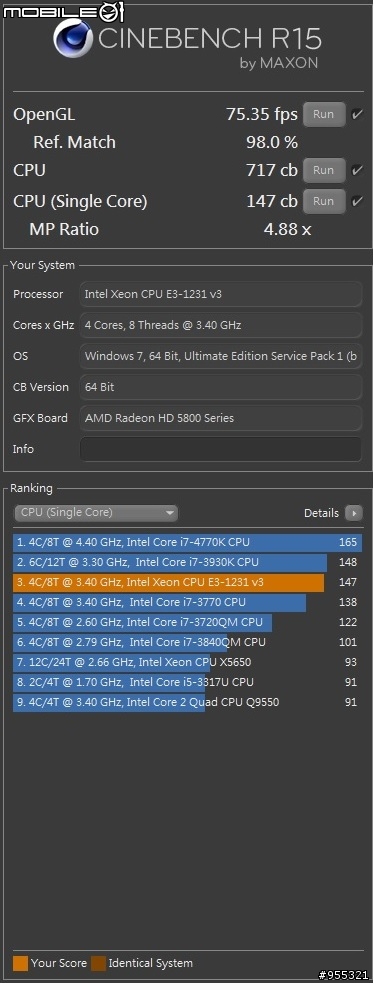Click the orange Your Score legend swatch
374x983 pixels.
21,963
